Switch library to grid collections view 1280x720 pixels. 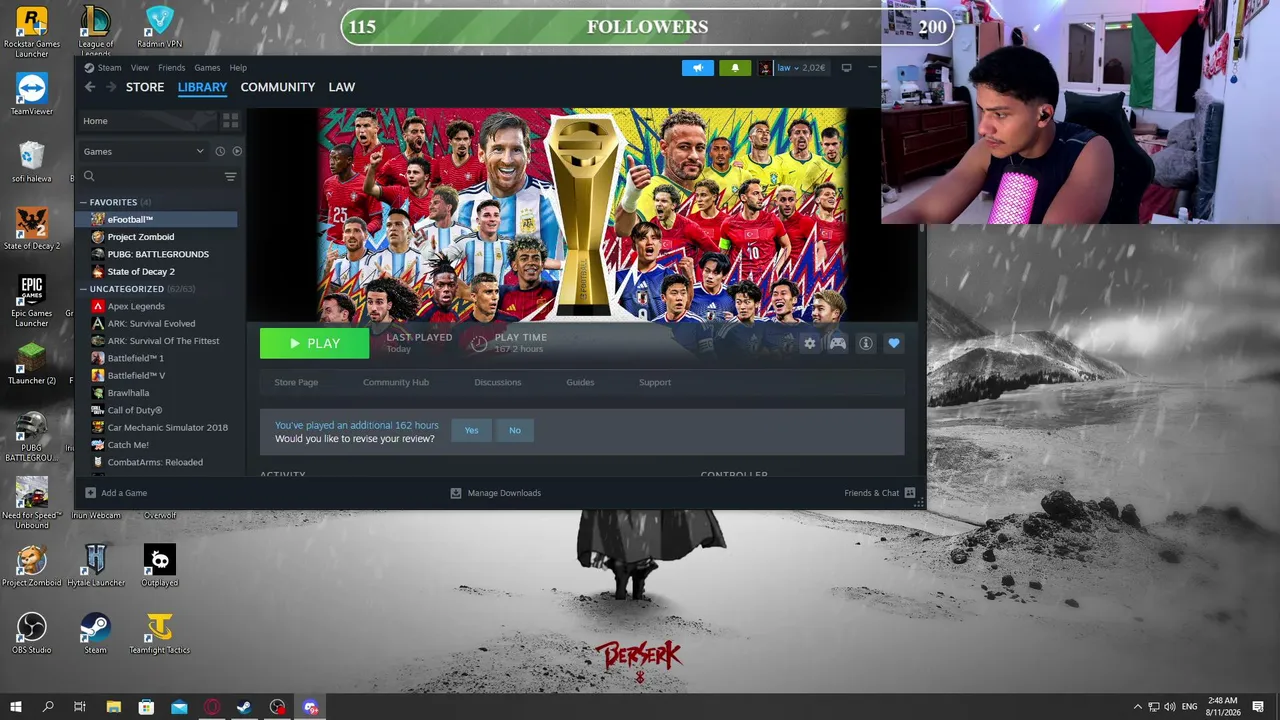tap(230, 121)
